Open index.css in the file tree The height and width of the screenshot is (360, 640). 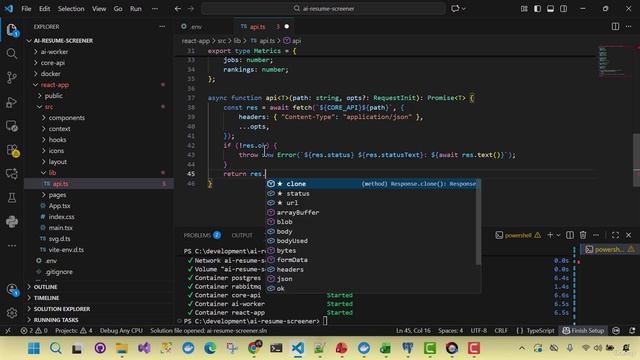click(x=61, y=217)
